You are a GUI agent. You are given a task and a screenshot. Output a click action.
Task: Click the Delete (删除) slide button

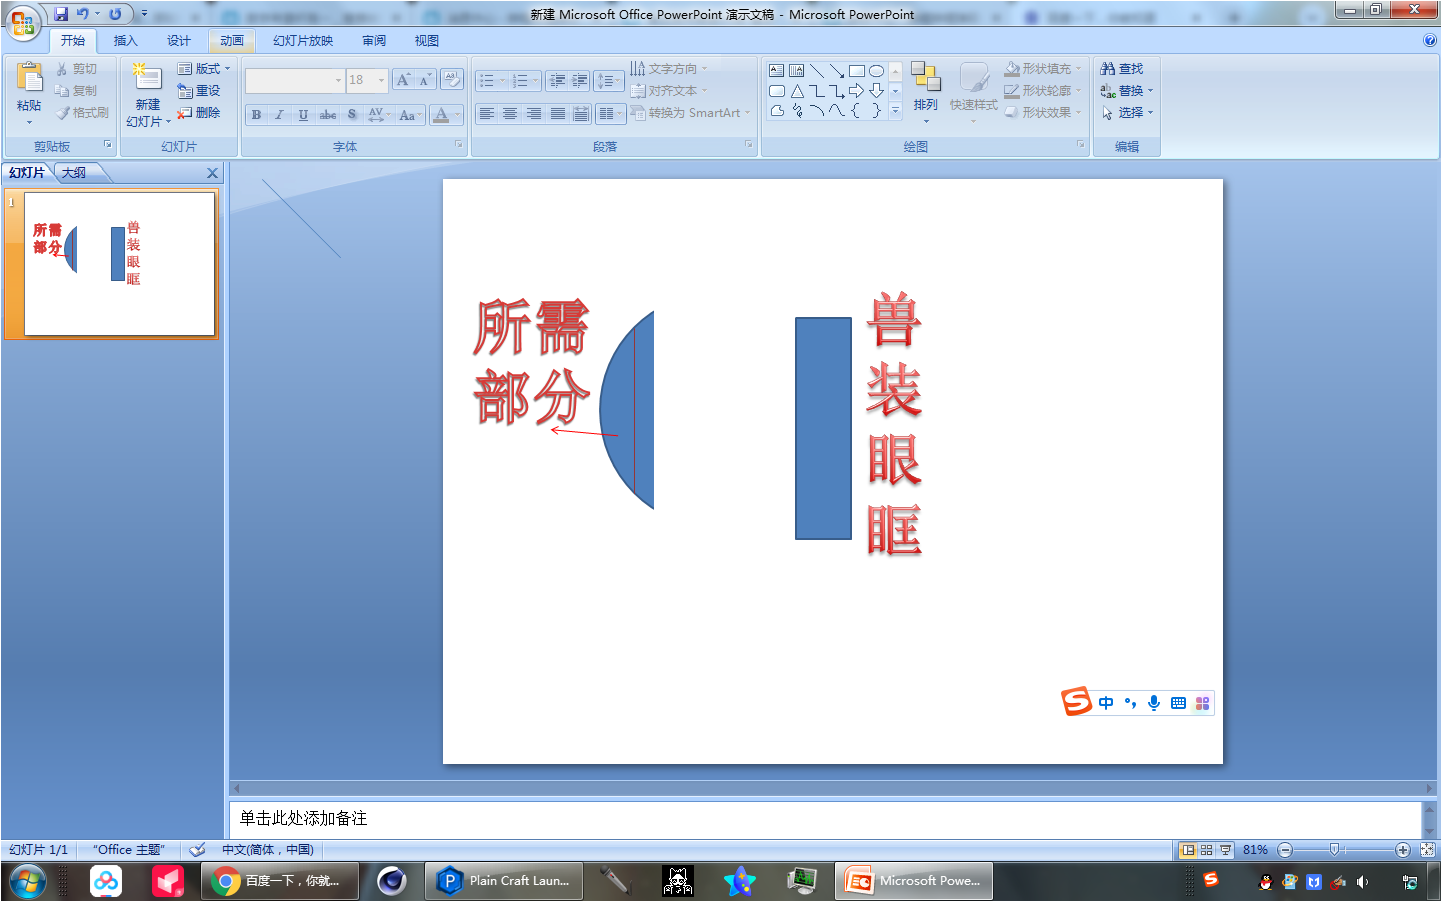pyautogui.click(x=199, y=113)
